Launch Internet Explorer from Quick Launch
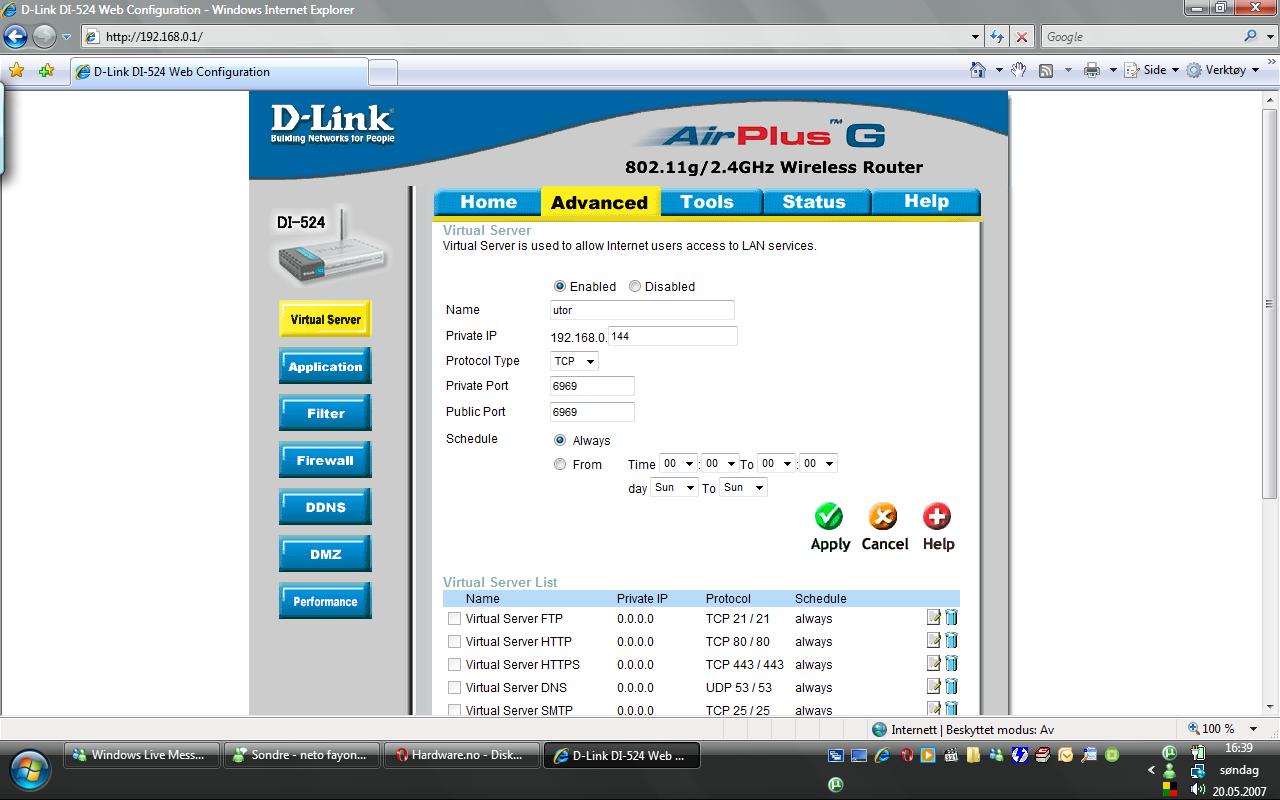1280x800 pixels. 882,756
